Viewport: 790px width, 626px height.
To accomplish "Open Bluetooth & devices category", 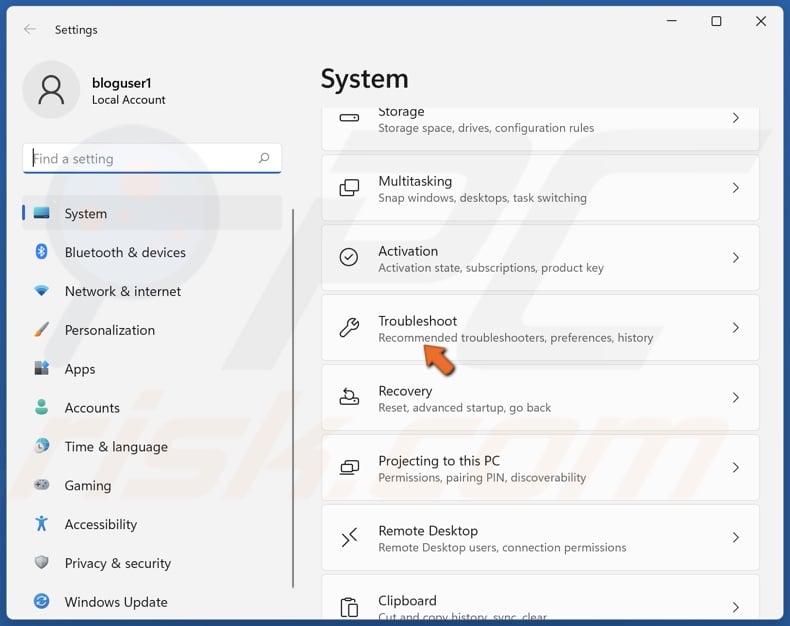I will tap(152, 252).
